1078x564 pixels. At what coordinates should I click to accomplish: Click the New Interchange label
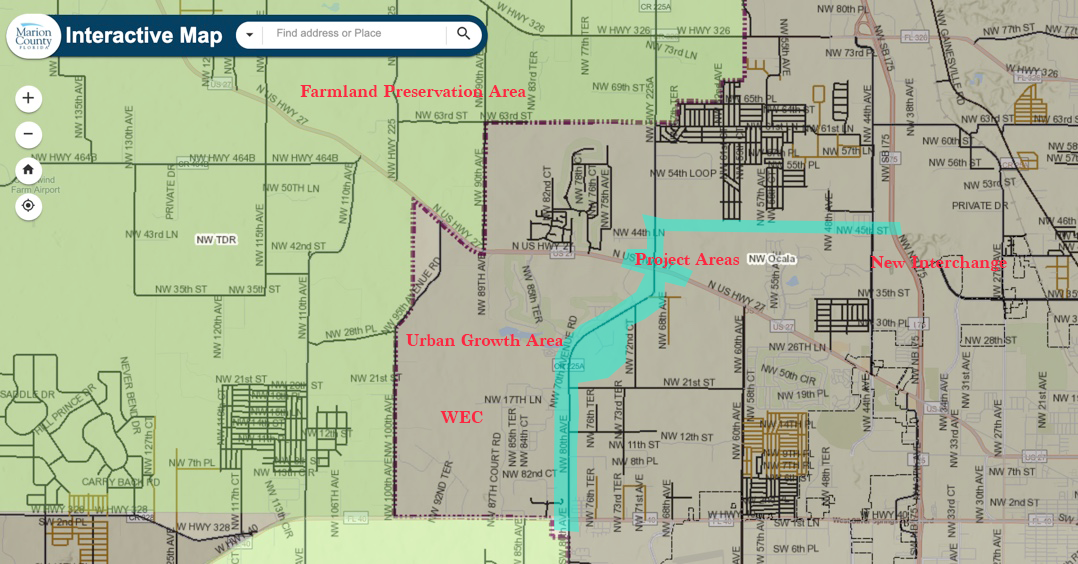coord(938,262)
